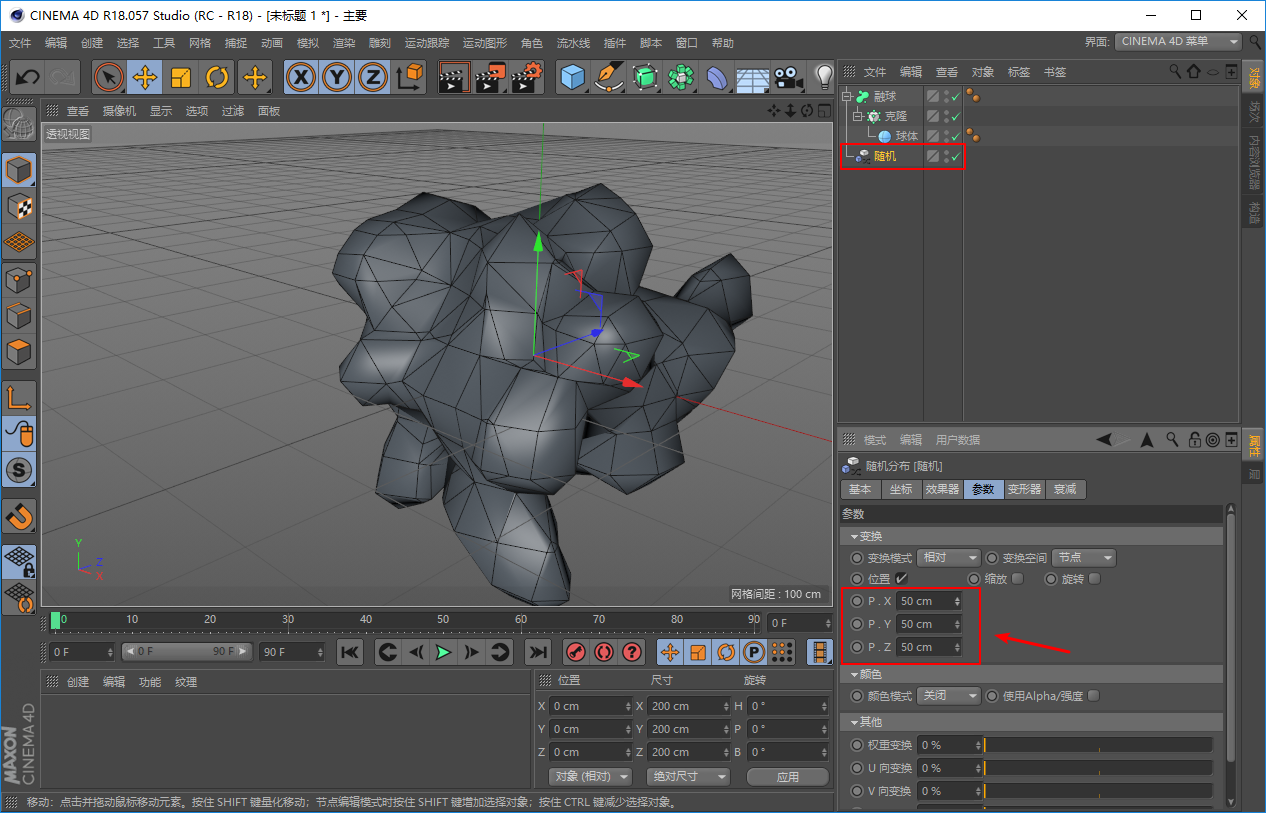The height and width of the screenshot is (813, 1266).
Task: Open the deformer Bend icon
Action: coord(717,77)
